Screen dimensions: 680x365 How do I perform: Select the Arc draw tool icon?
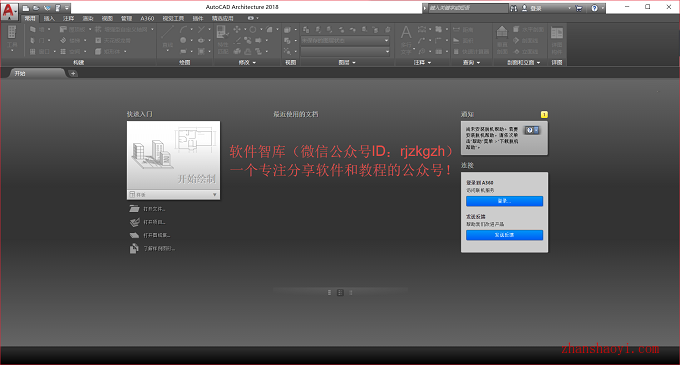coord(183,29)
